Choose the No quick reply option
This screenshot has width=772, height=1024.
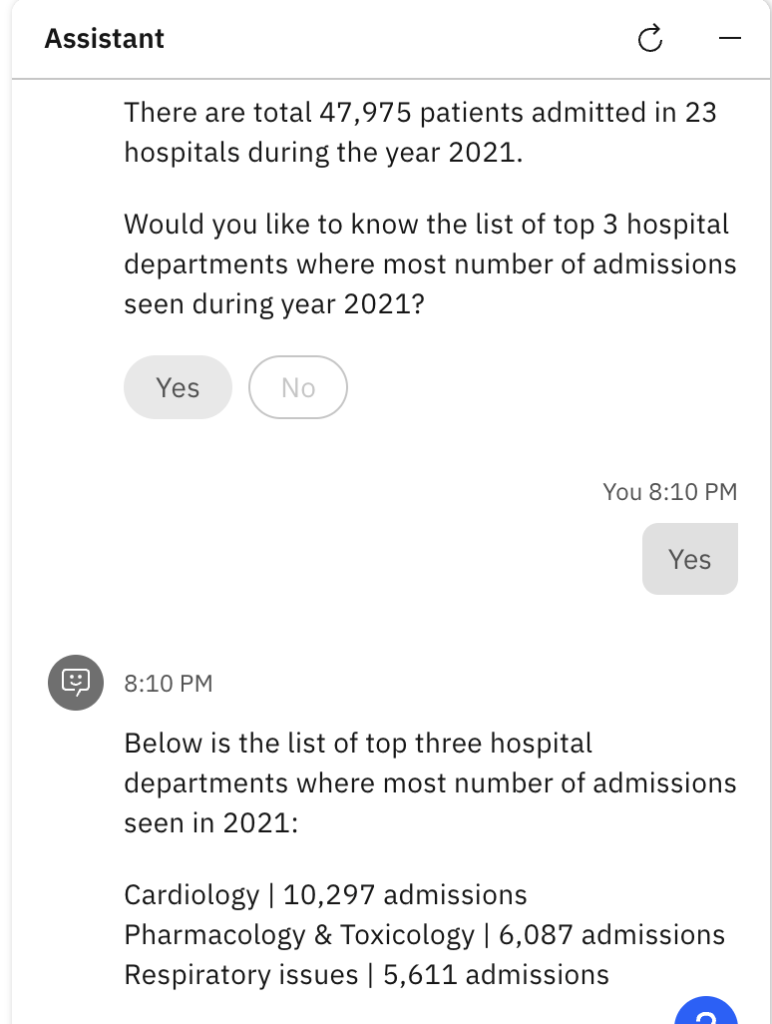[298, 387]
